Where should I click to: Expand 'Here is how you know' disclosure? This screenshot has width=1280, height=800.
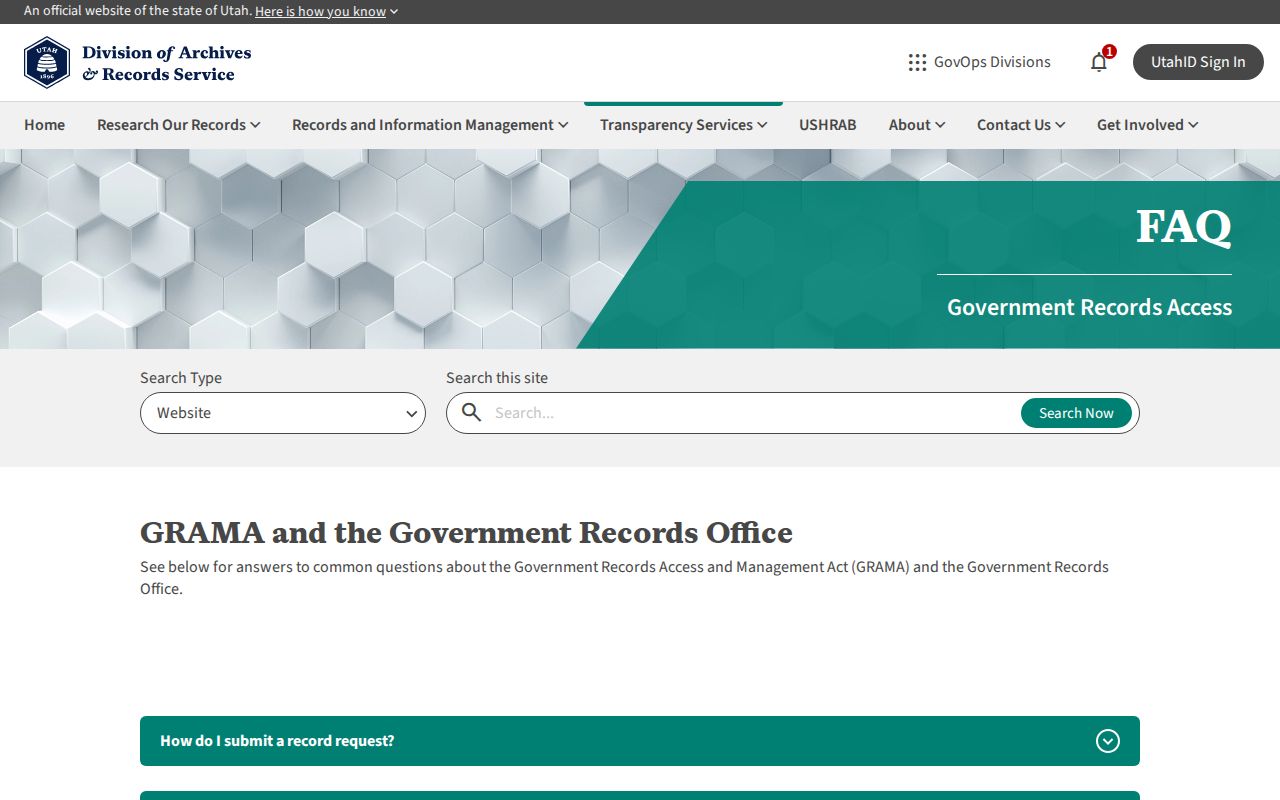click(326, 11)
